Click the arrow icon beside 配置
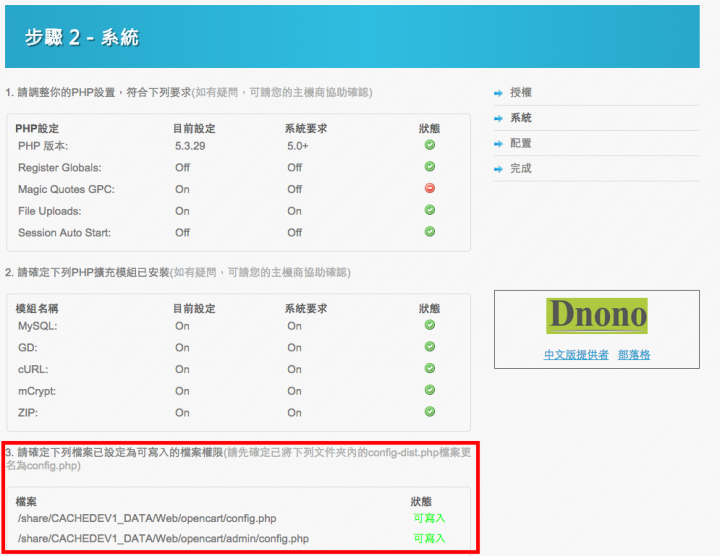This screenshot has height=556, width=720. click(x=498, y=144)
